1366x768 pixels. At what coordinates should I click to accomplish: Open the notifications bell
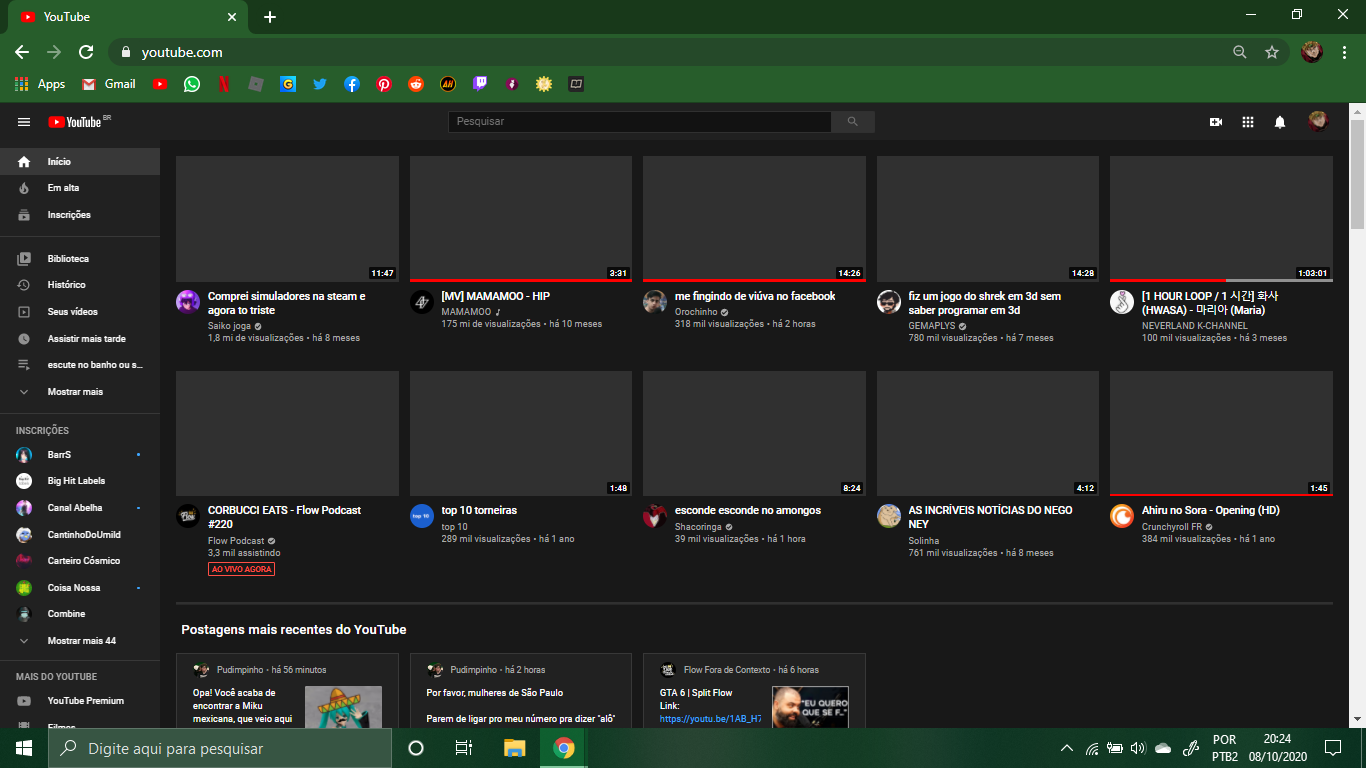click(x=1280, y=122)
